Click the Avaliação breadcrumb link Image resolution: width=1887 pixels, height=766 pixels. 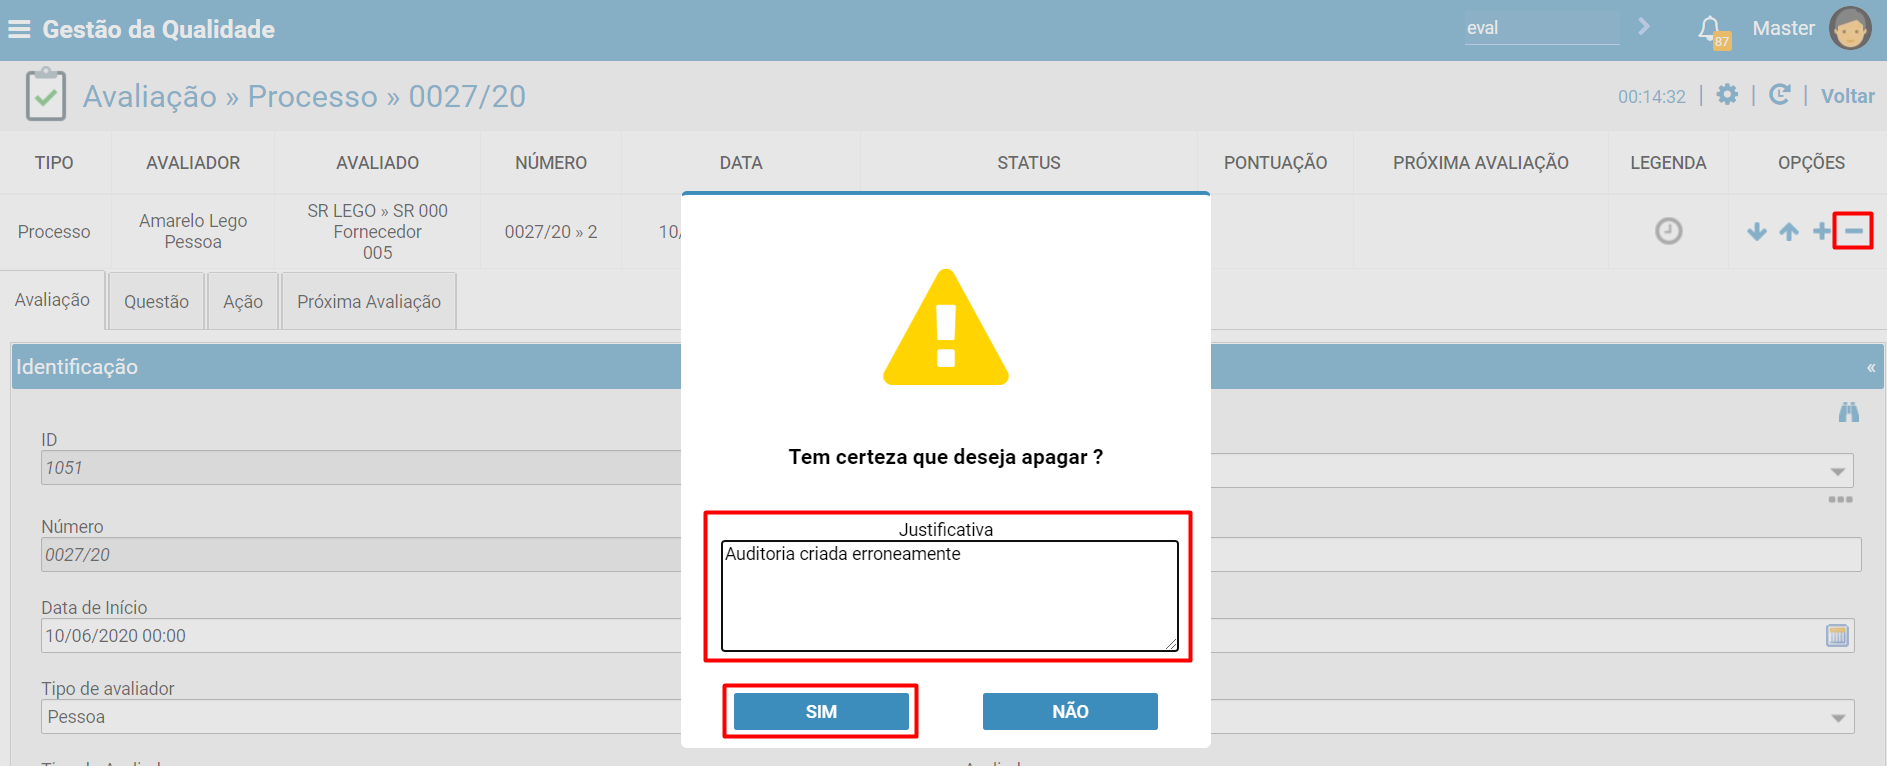coord(150,96)
